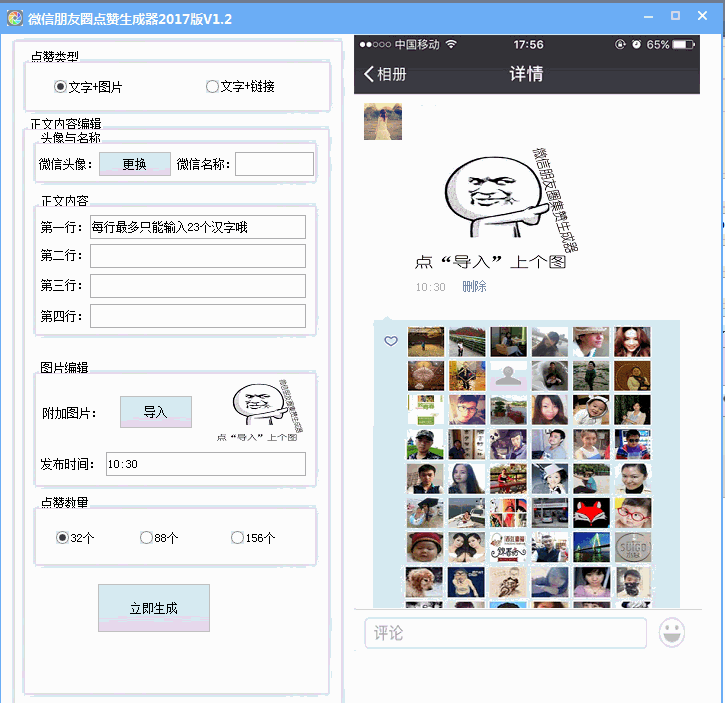
Task: Select the 文字+链接 like type
Action: 240,86
